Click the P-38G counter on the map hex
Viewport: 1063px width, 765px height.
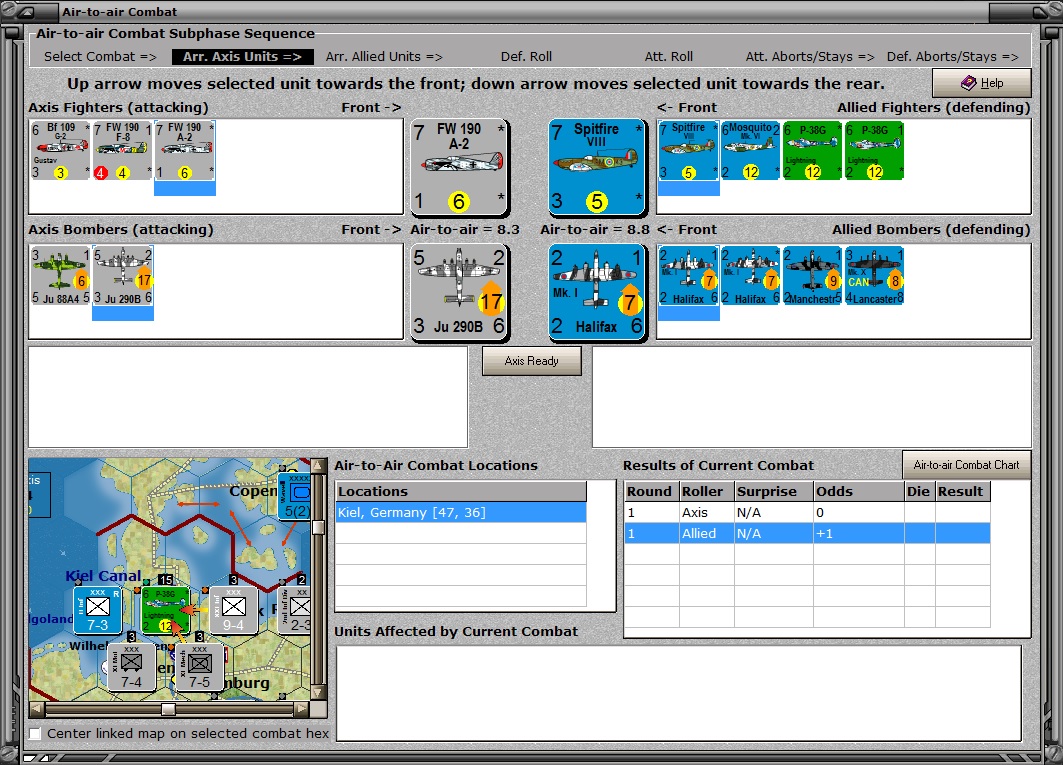(165, 610)
